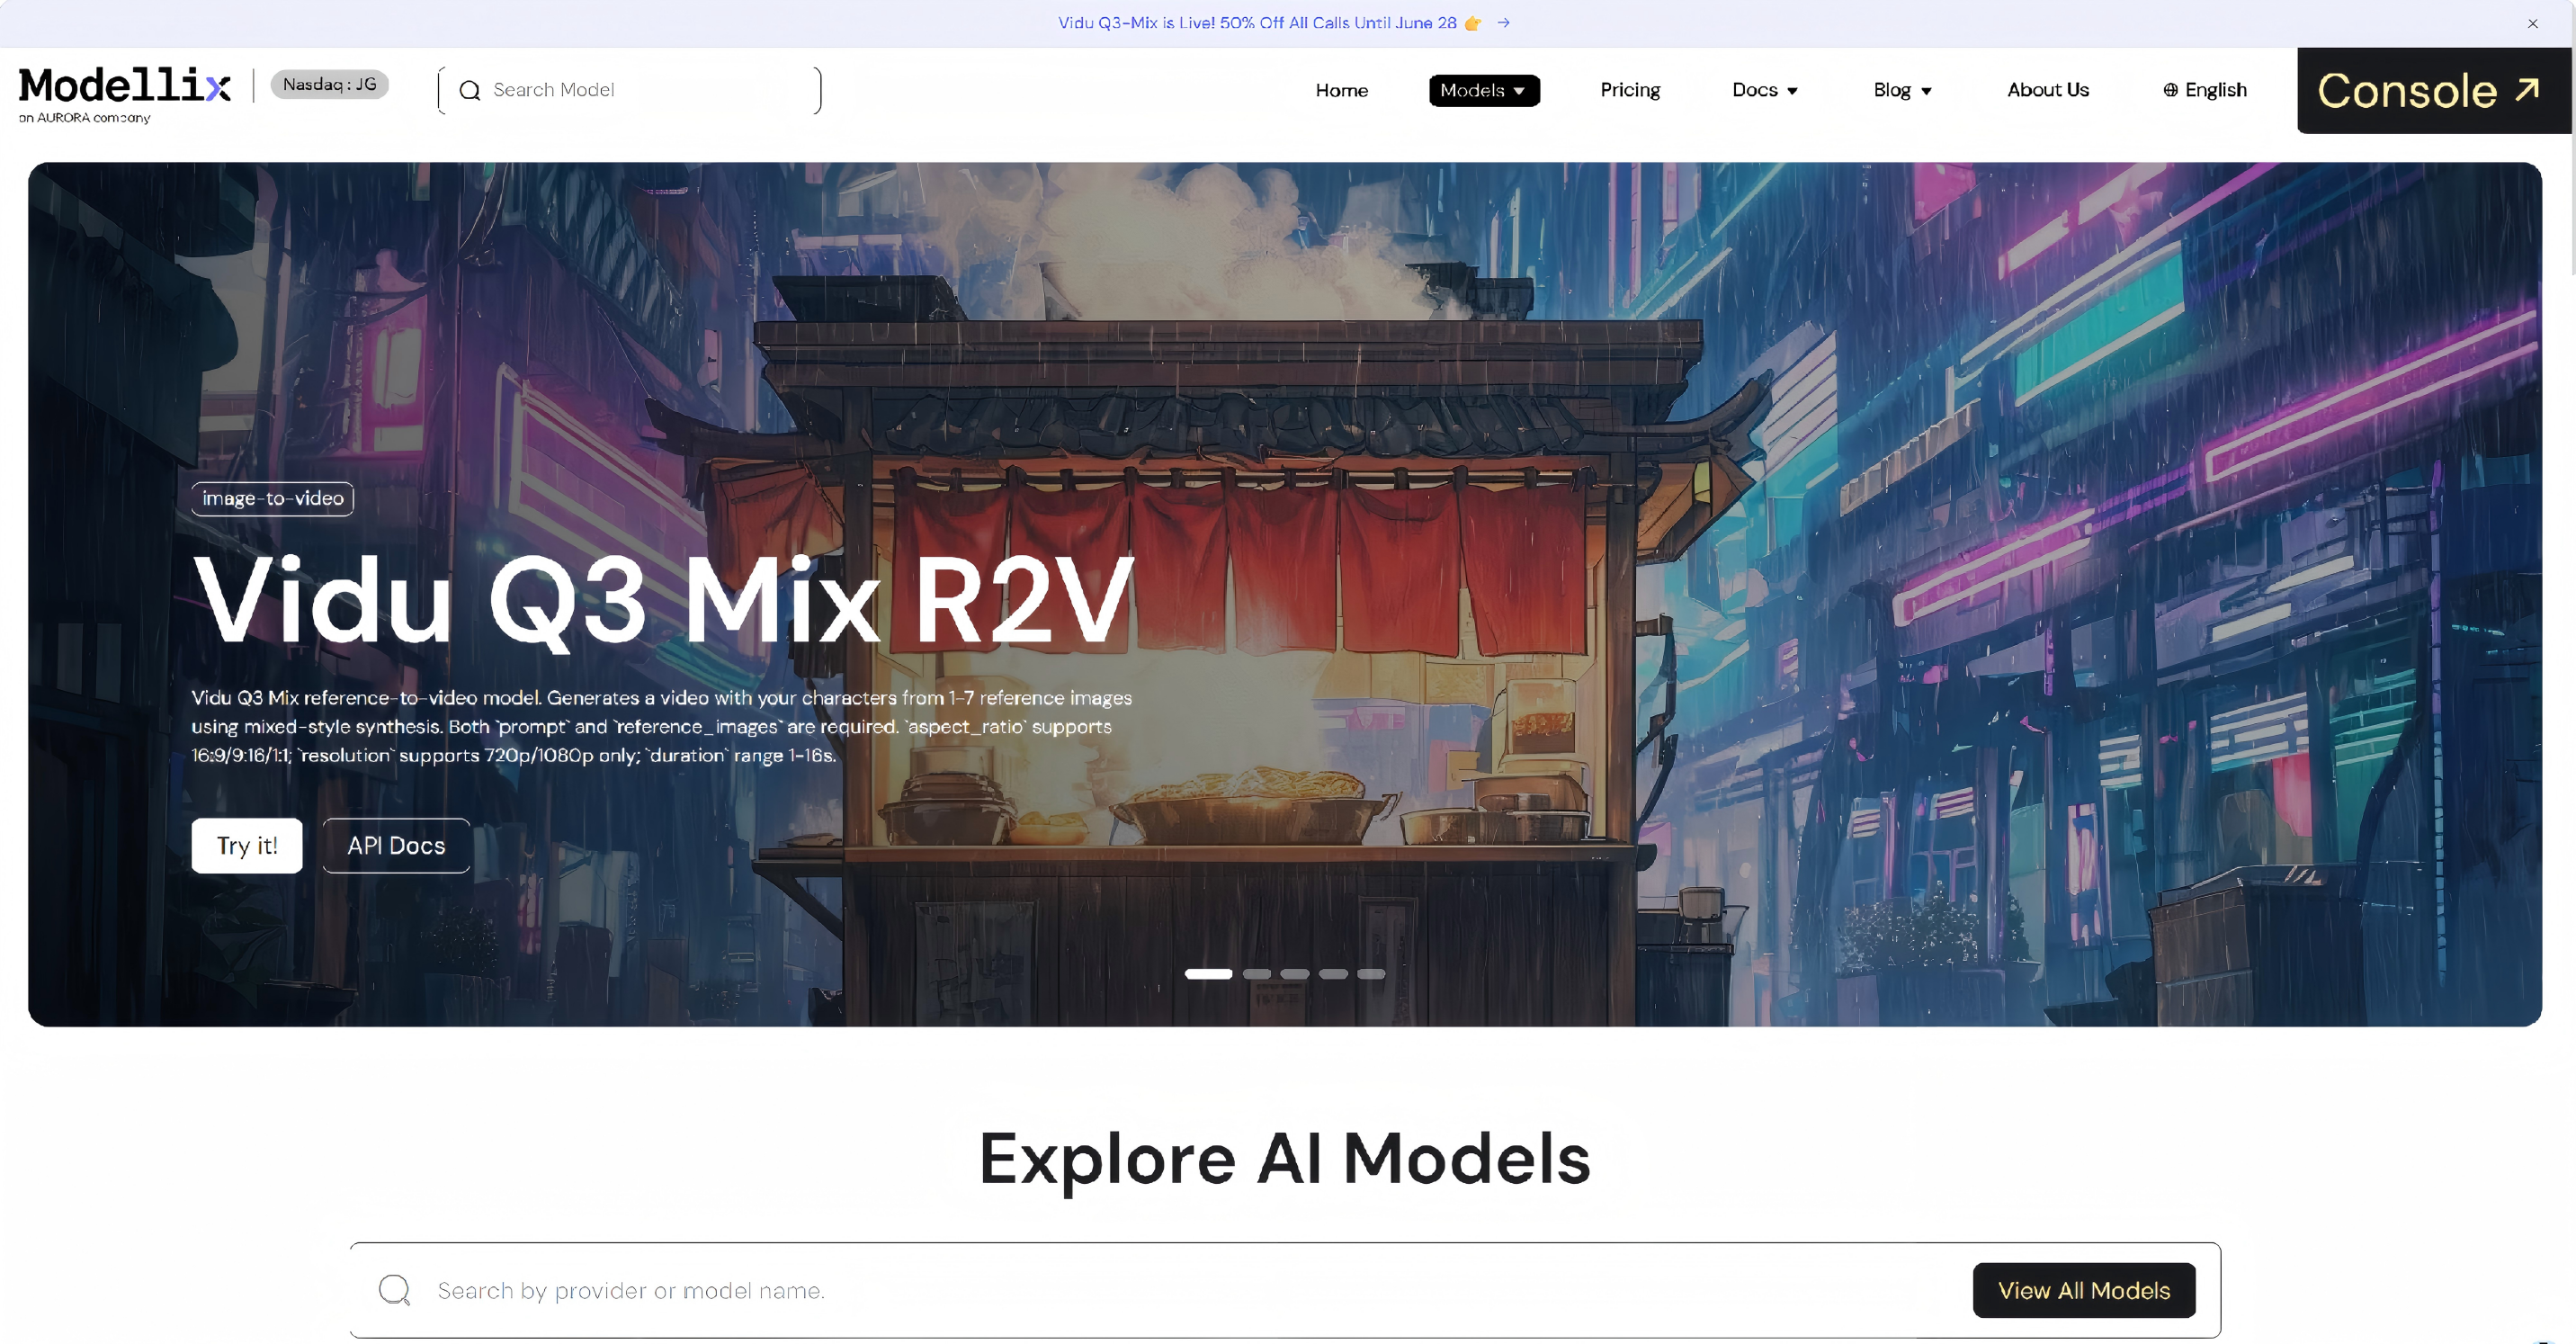Select the third carousel slide indicator
Viewport: 2576px width, 1344px height.
[x=1295, y=974]
